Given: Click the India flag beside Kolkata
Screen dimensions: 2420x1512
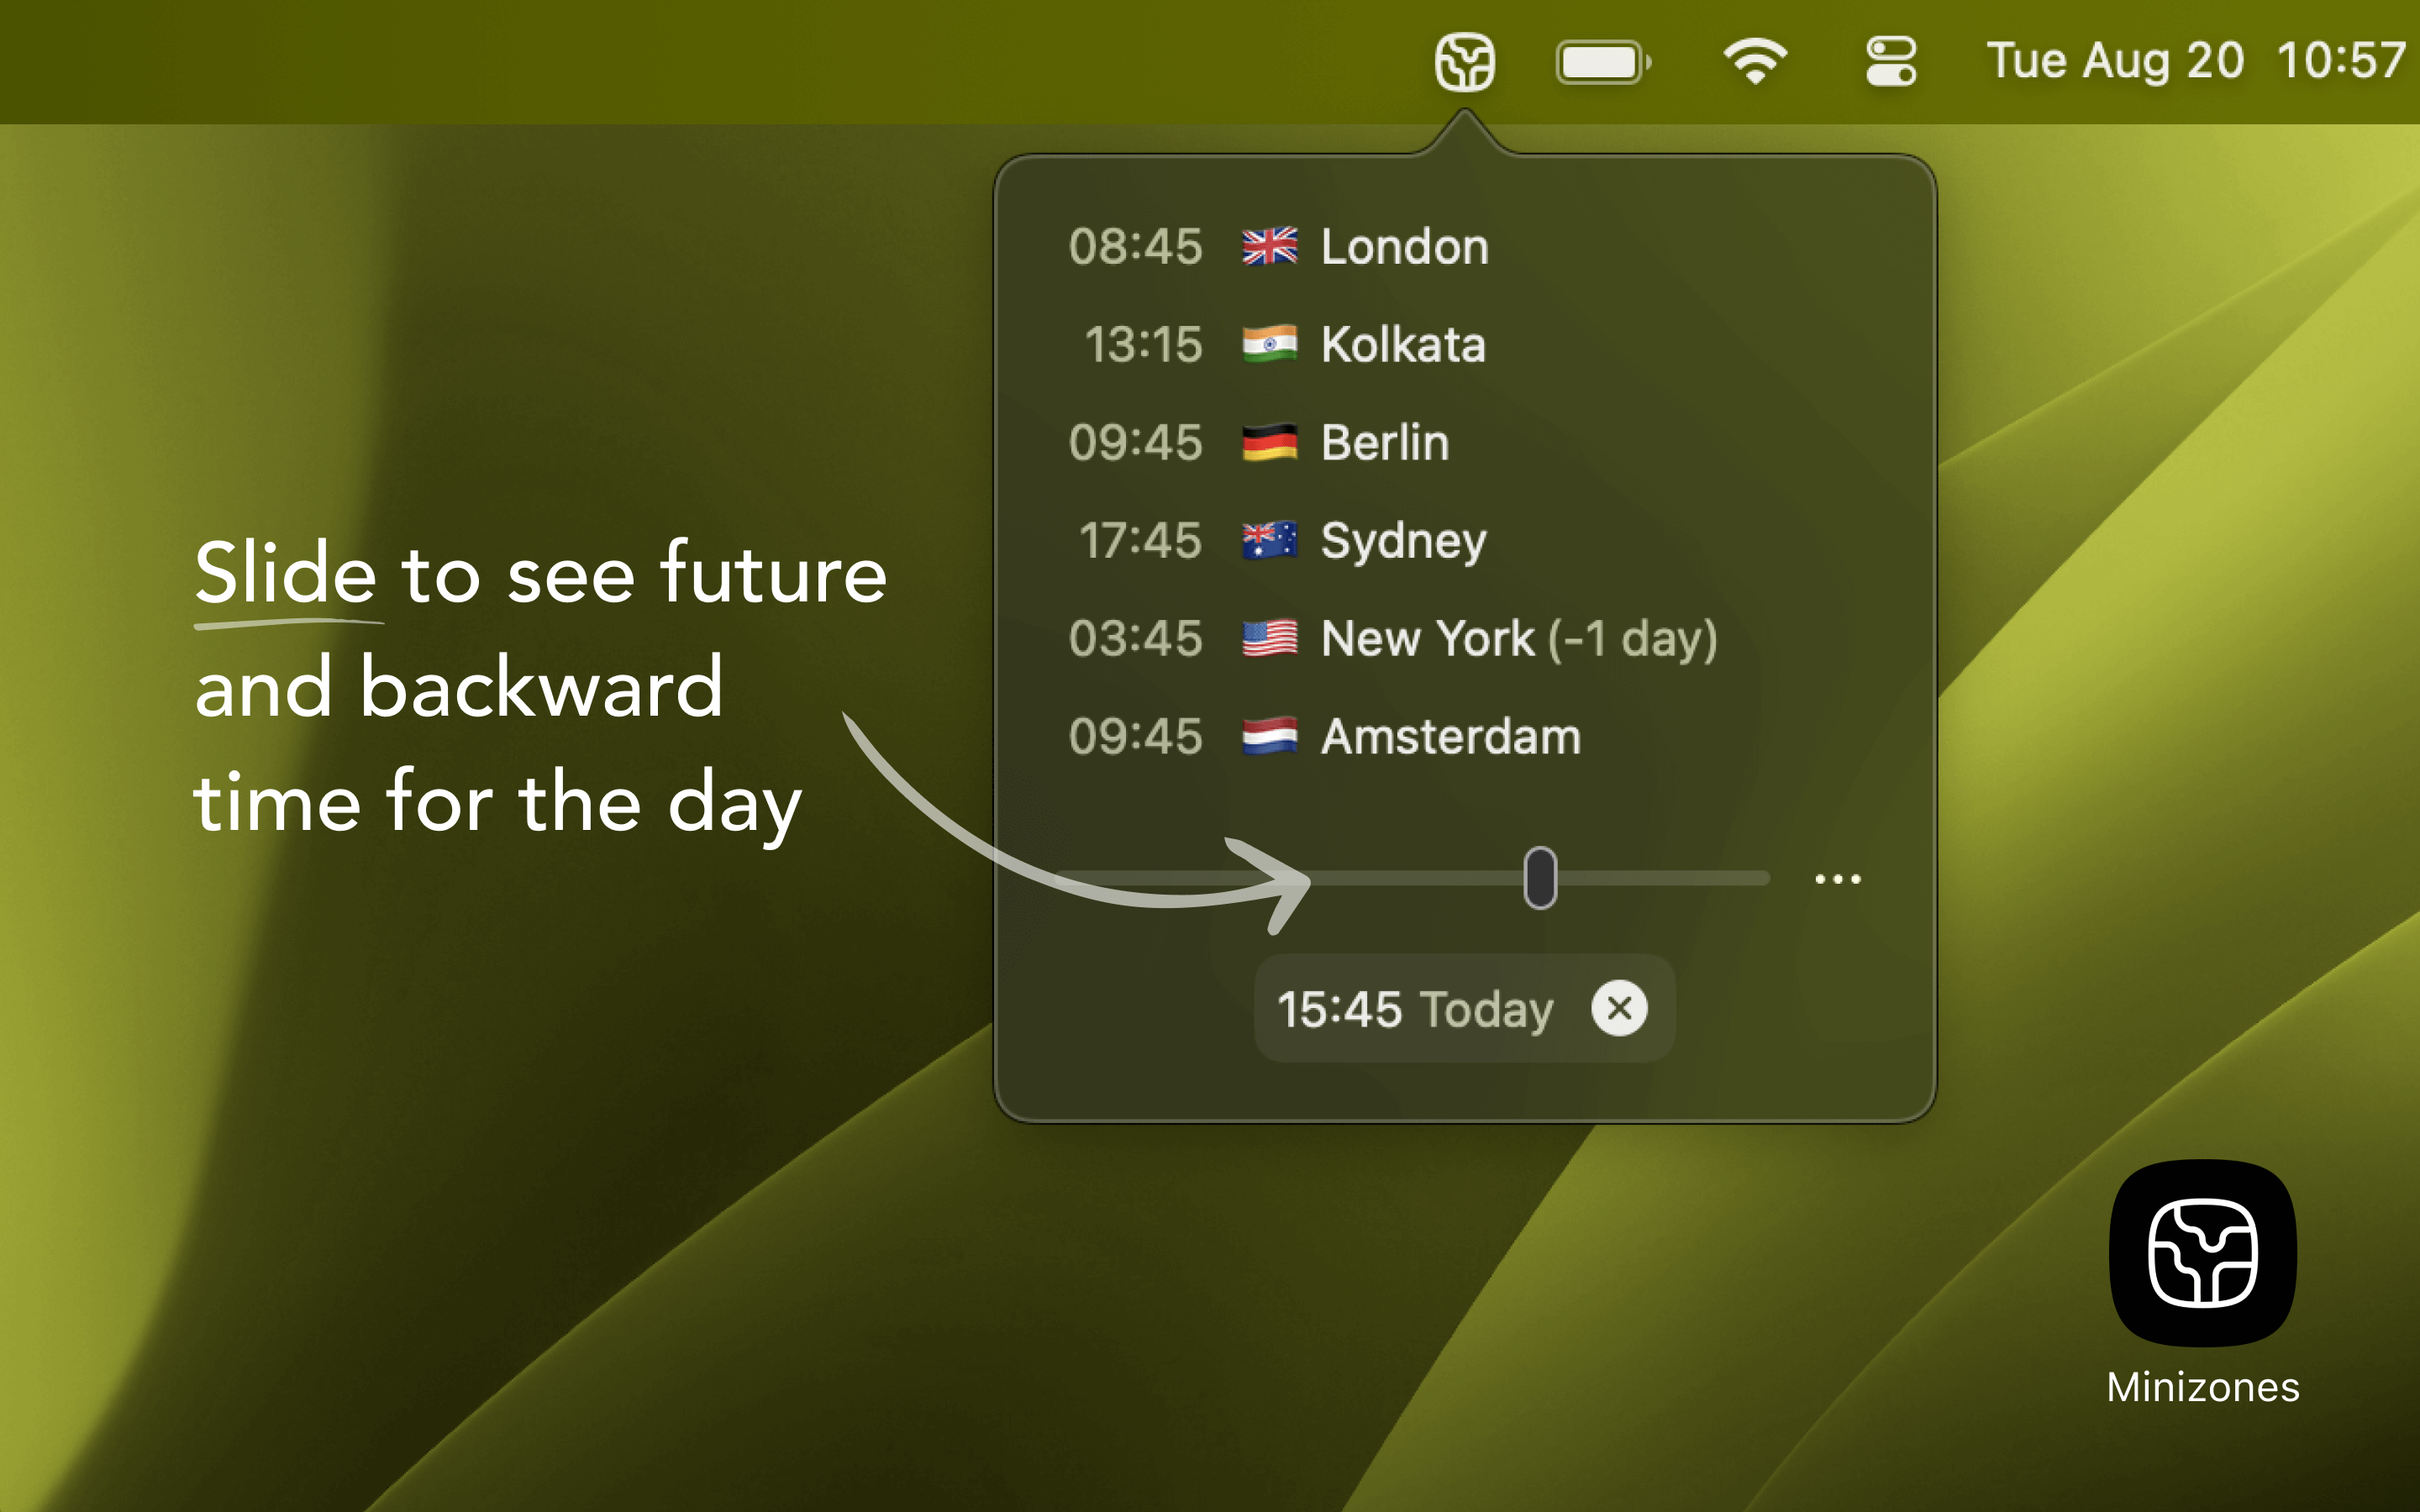Looking at the screenshot, I should click(1269, 344).
